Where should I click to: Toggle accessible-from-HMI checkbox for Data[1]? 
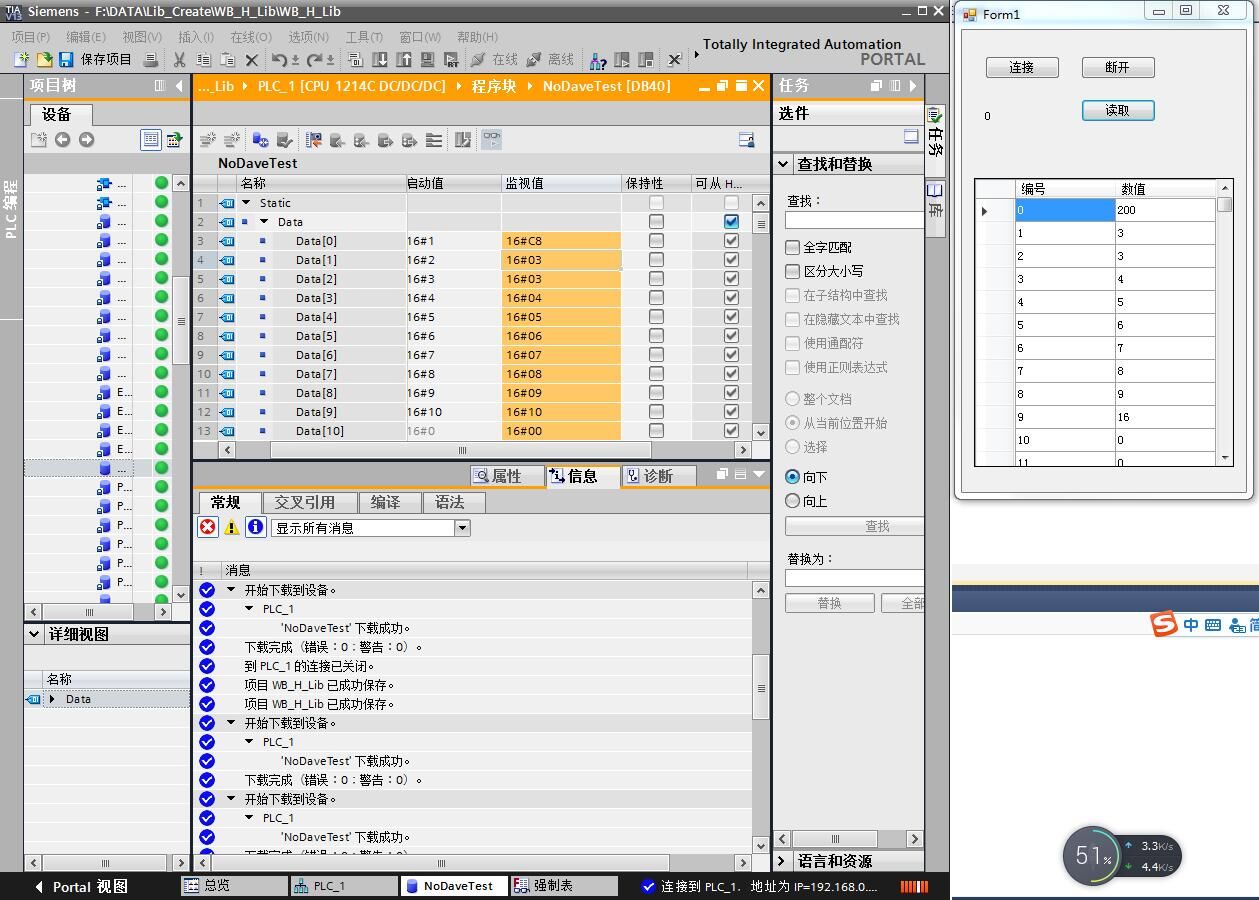point(731,260)
